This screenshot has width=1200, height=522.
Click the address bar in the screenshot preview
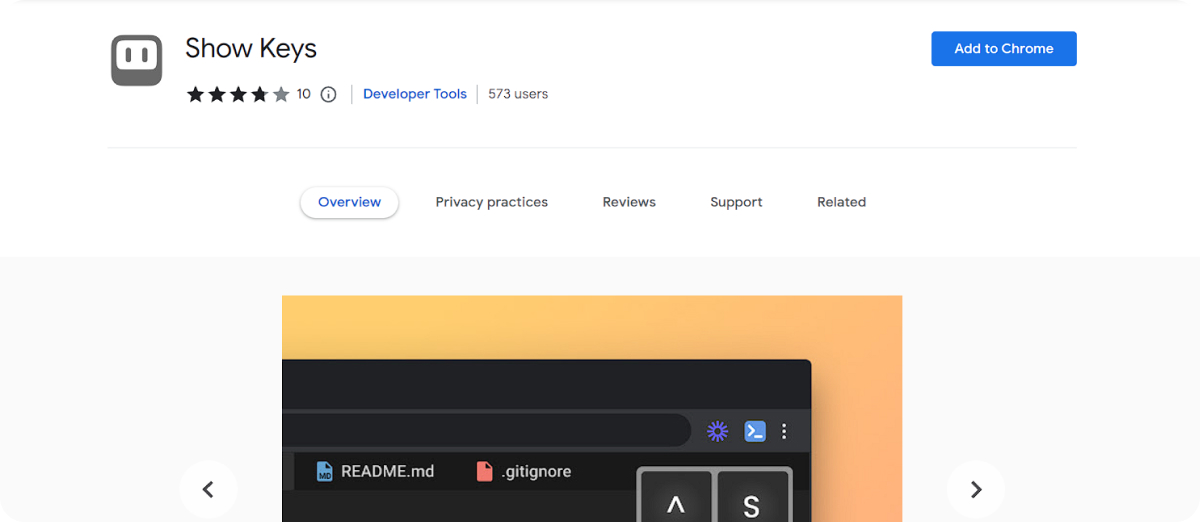[486, 431]
